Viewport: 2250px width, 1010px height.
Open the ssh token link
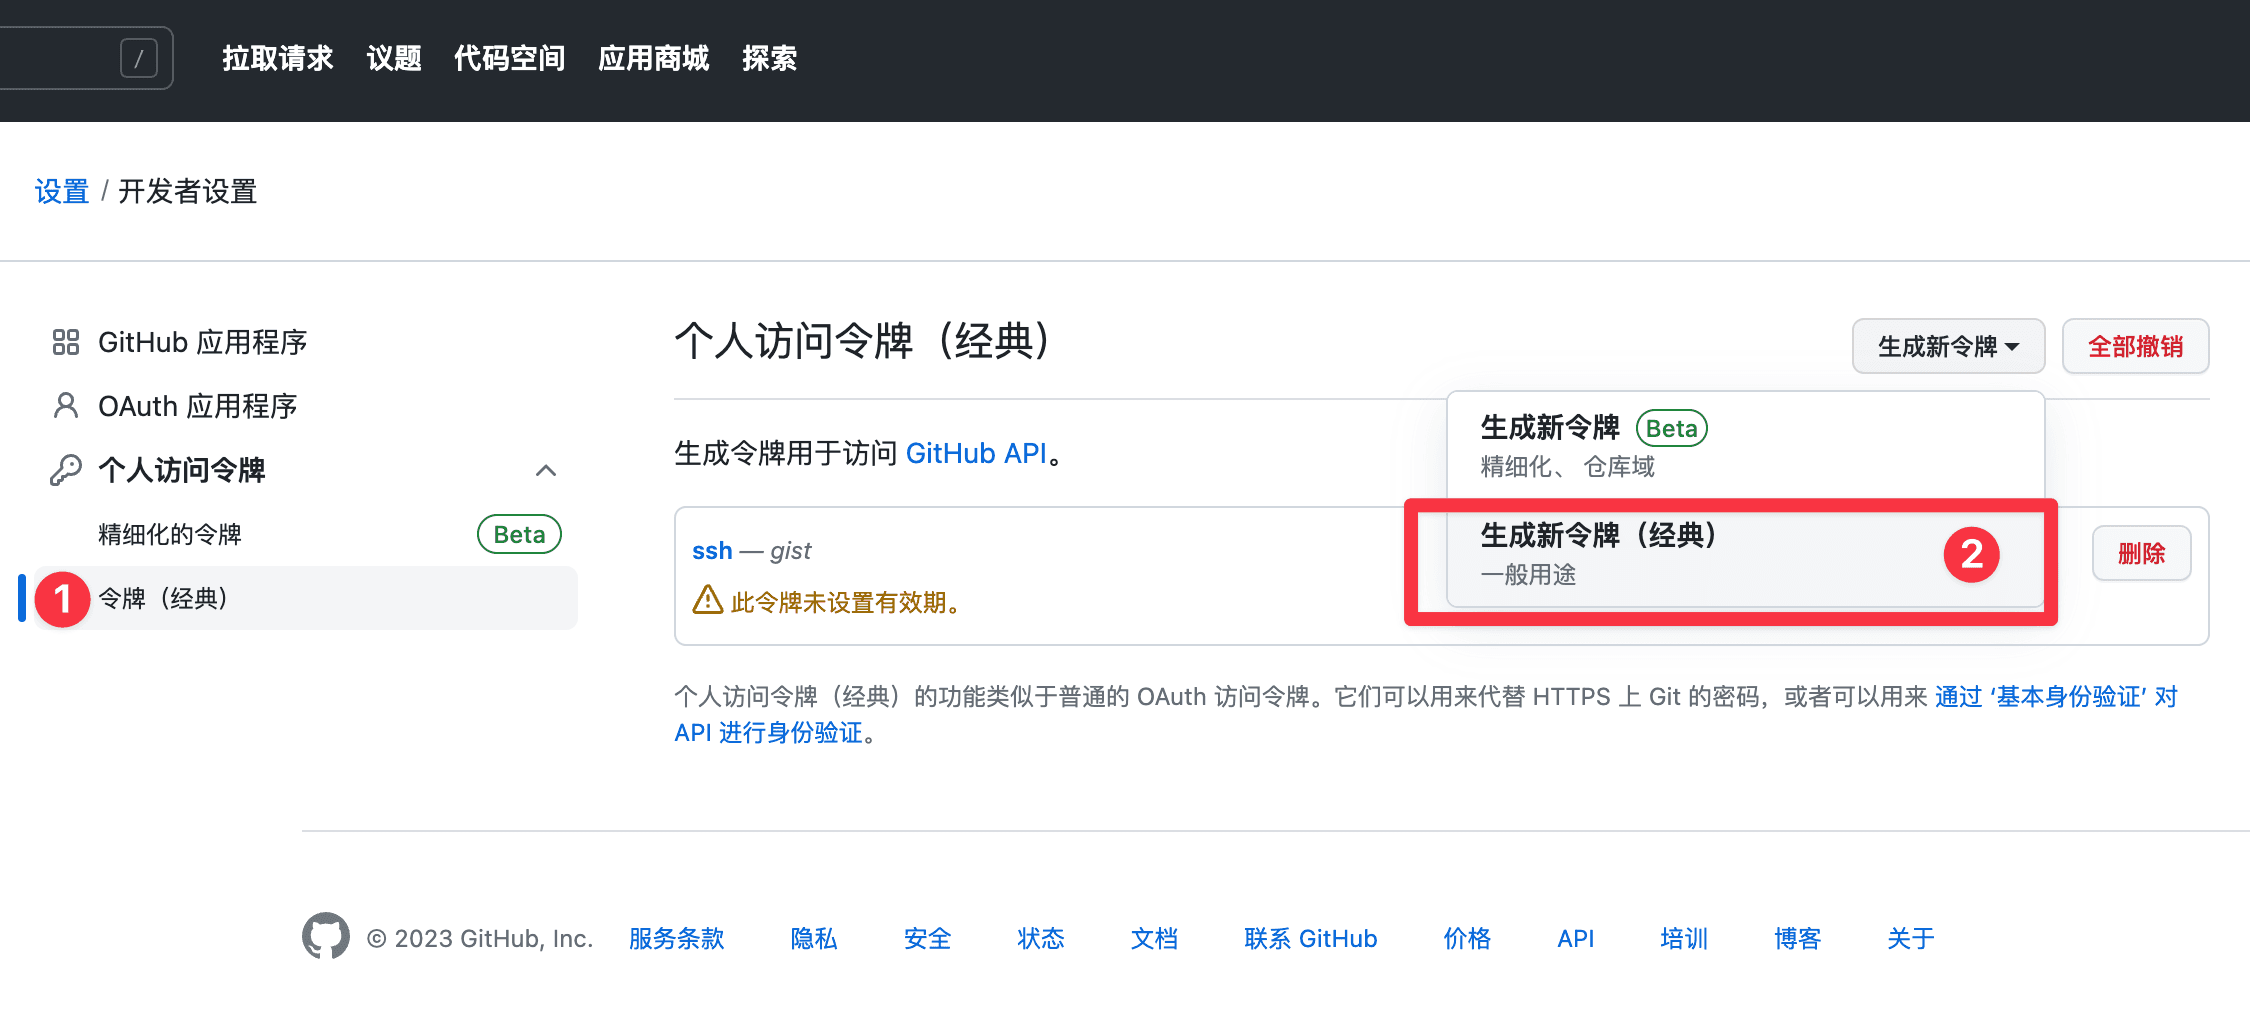click(x=712, y=551)
